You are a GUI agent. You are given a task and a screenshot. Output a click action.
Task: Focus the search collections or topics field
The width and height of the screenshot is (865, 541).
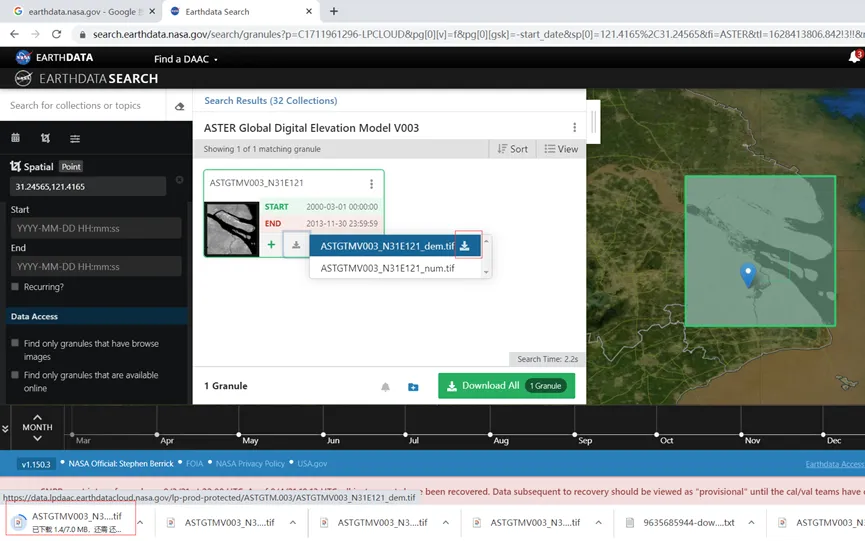[x=83, y=105]
